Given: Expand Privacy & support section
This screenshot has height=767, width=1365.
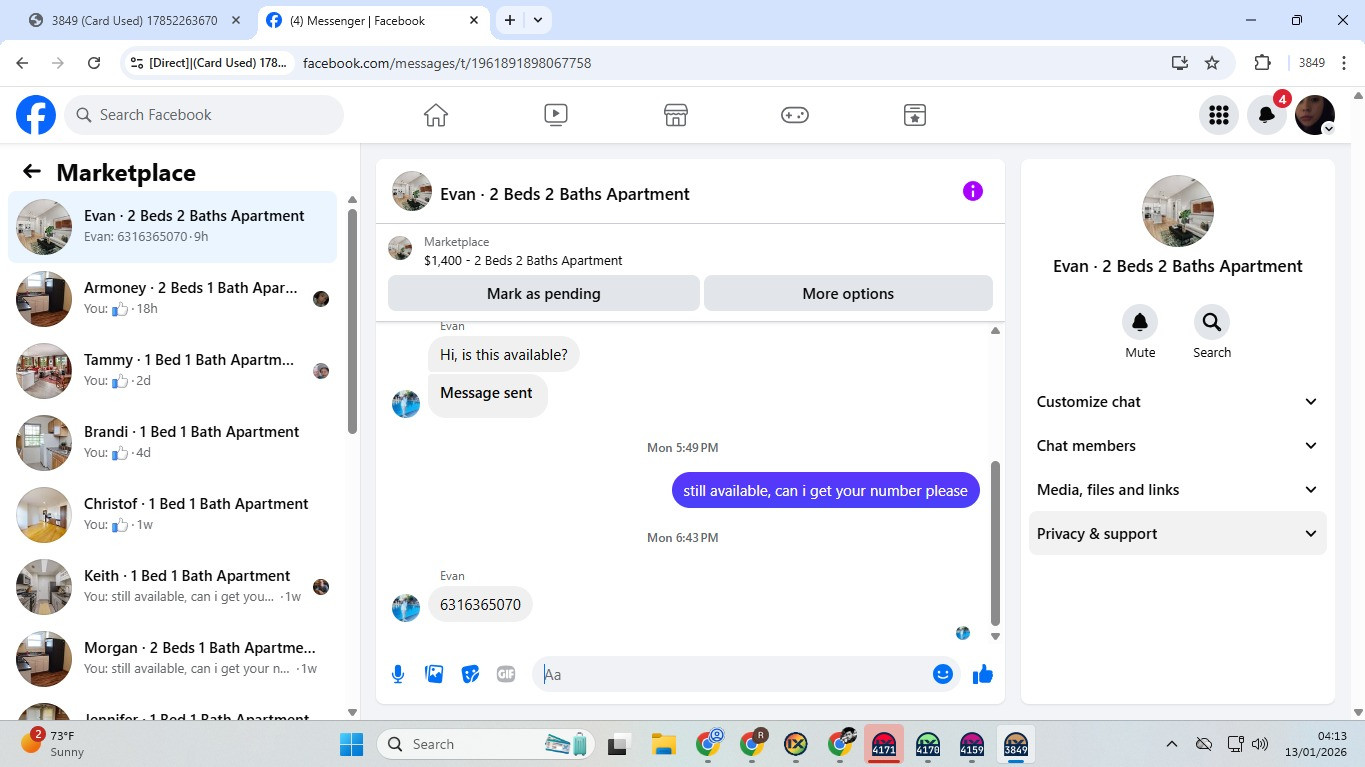Looking at the screenshot, I should 1178,534.
